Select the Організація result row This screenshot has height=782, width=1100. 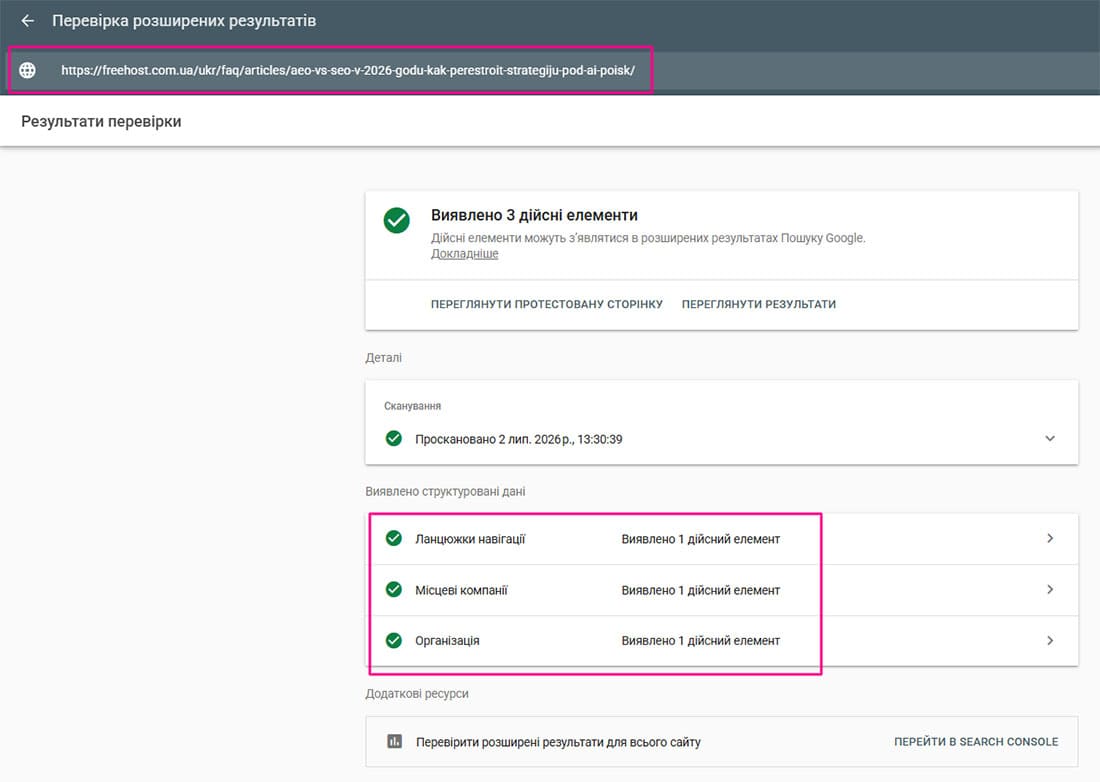[x=722, y=640]
